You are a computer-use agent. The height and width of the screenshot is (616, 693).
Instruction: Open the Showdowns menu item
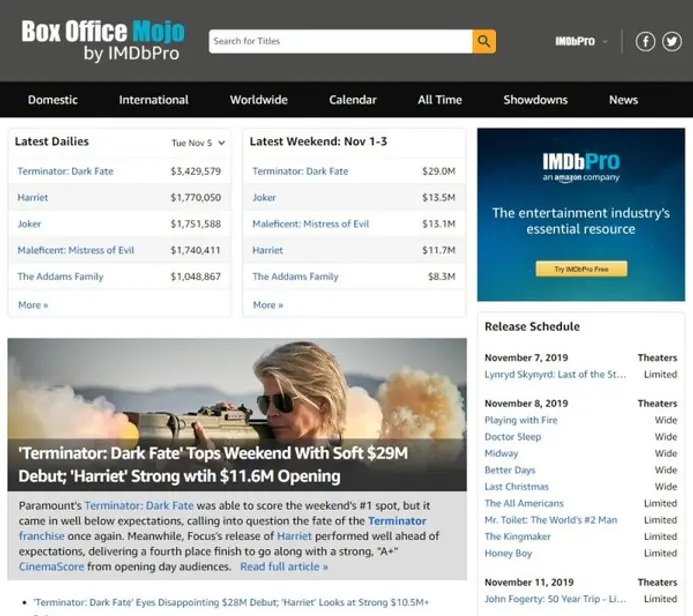pyautogui.click(x=535, y=100)
